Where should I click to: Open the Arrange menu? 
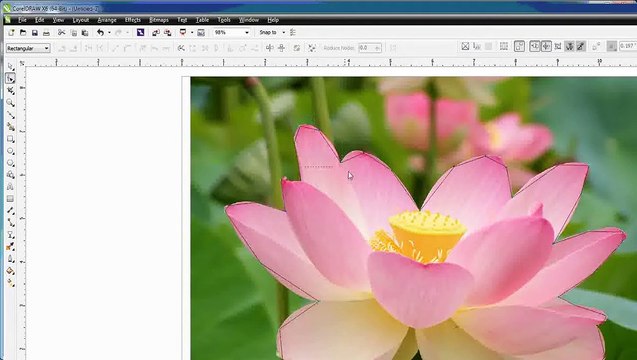107,20
